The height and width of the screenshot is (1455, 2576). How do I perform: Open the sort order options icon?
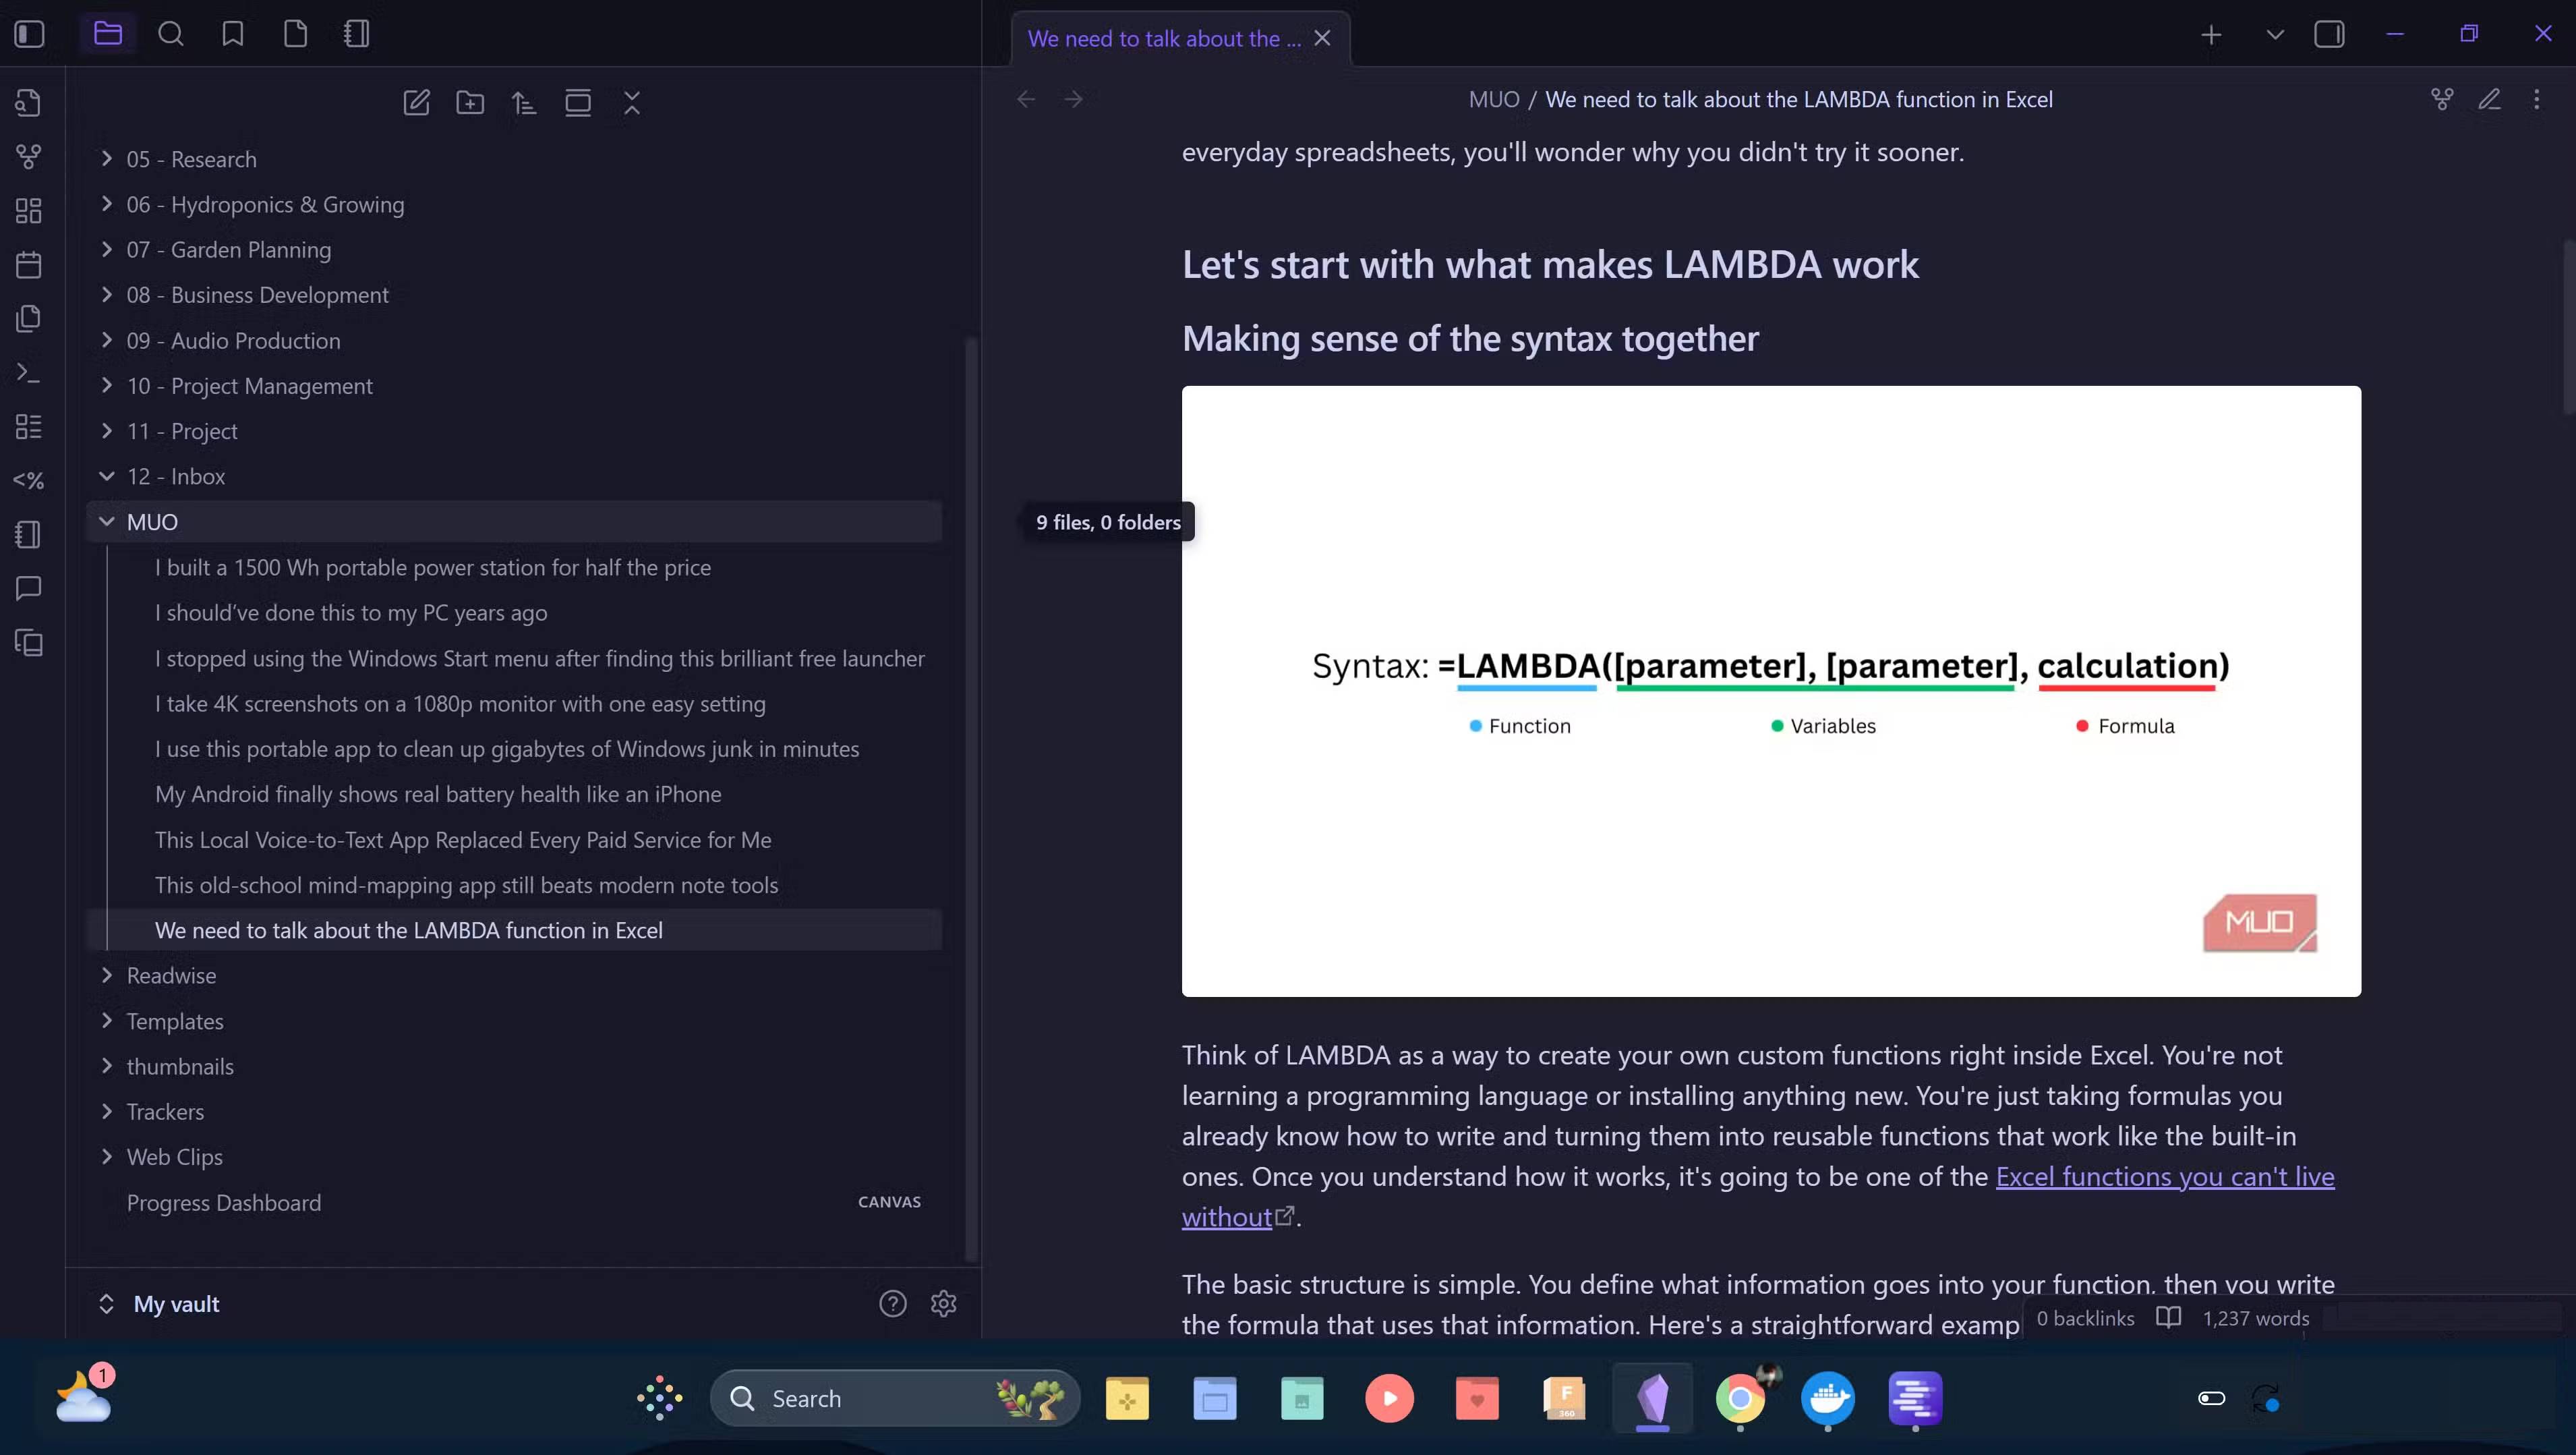(524, 102)
